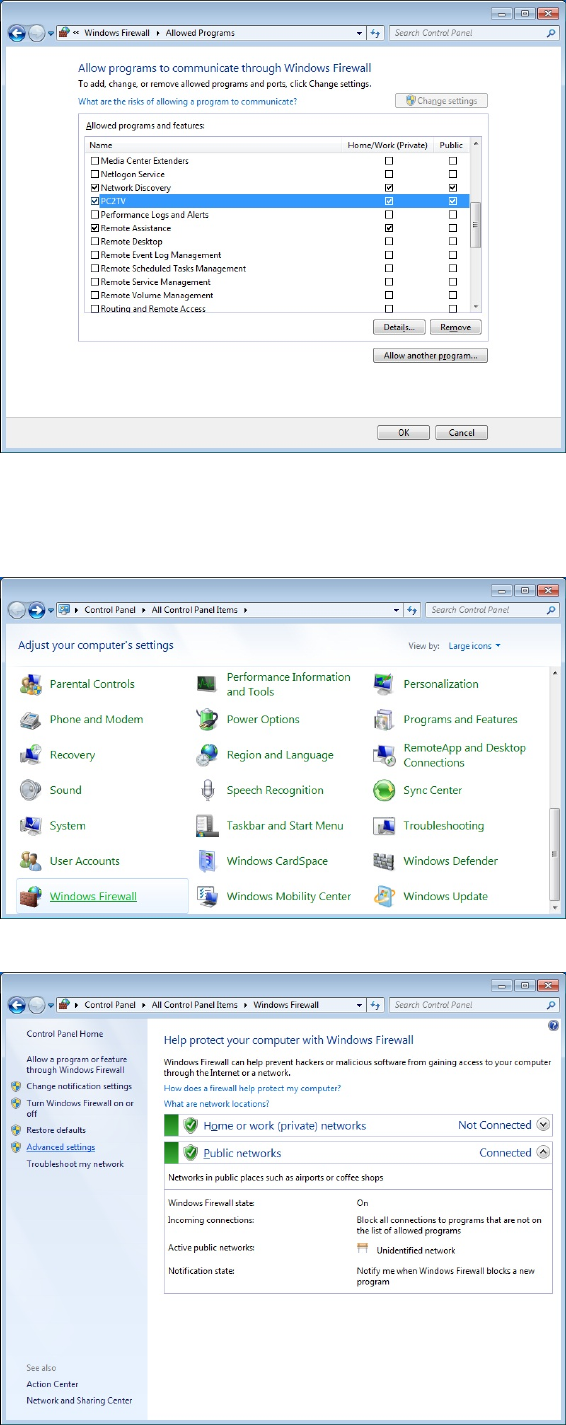Click refresh icon in Allowed Programs address bar

pos(375,33)
